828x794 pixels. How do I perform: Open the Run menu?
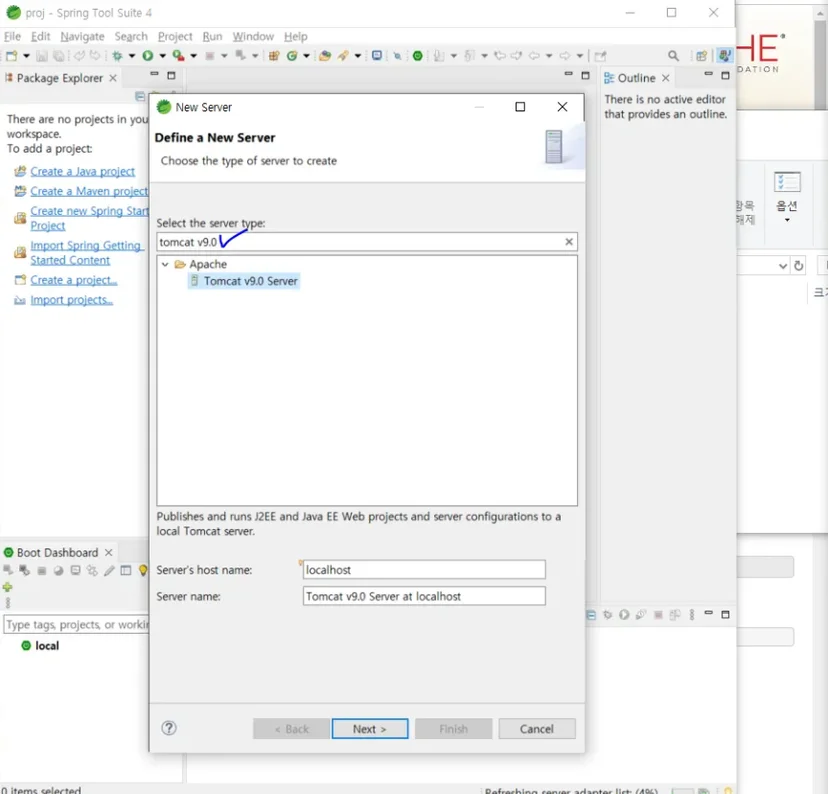[x=212, y=36]
